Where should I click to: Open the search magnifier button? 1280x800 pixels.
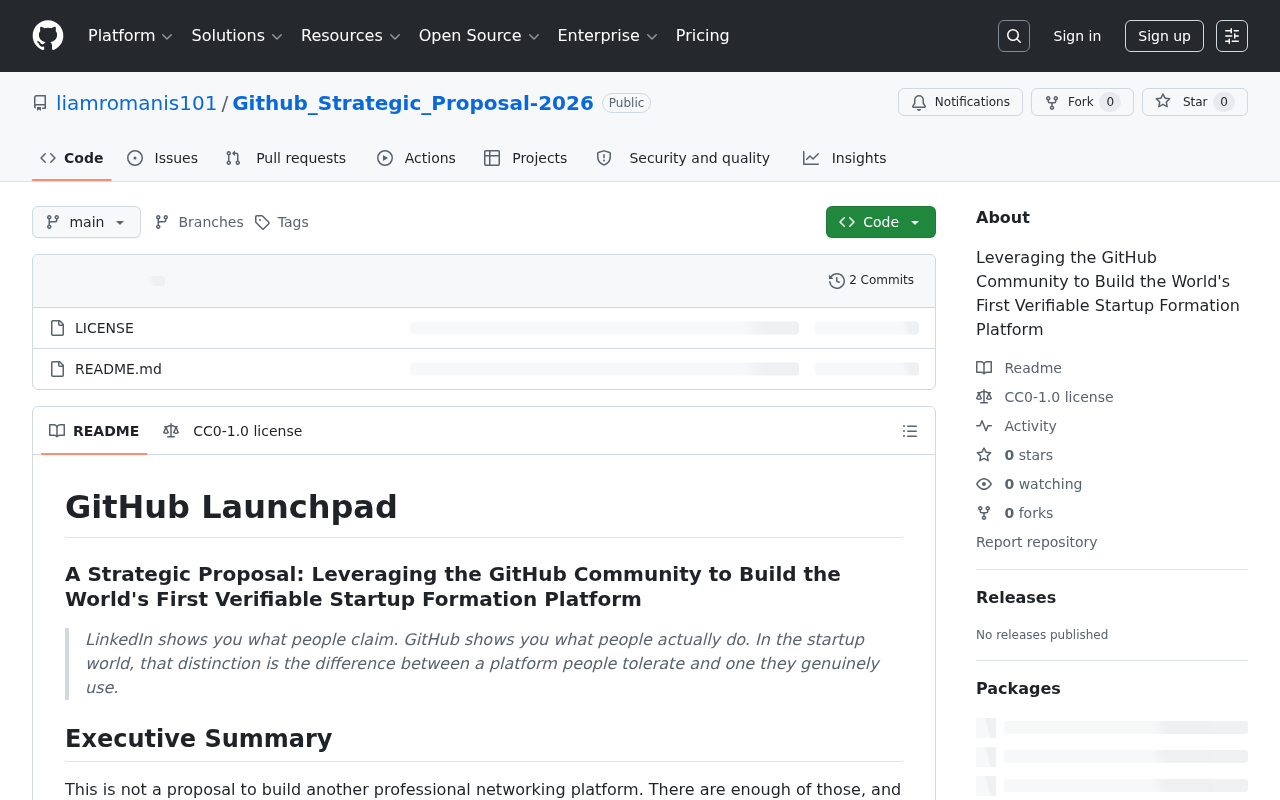(1014, 36)
